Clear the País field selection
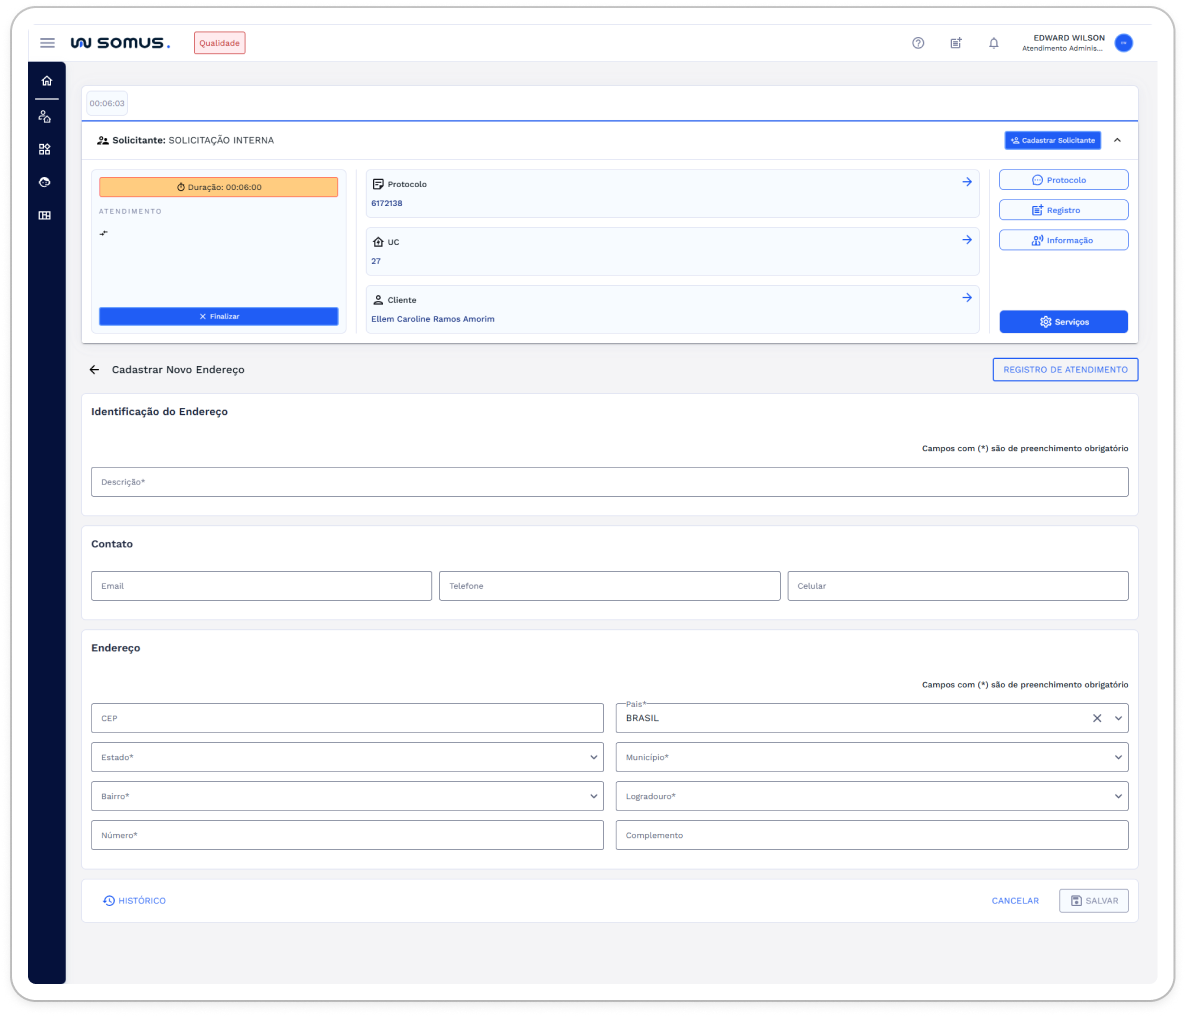Screen dimensions: 1186x1016 pyautogui.click(x=1097, y=718)
